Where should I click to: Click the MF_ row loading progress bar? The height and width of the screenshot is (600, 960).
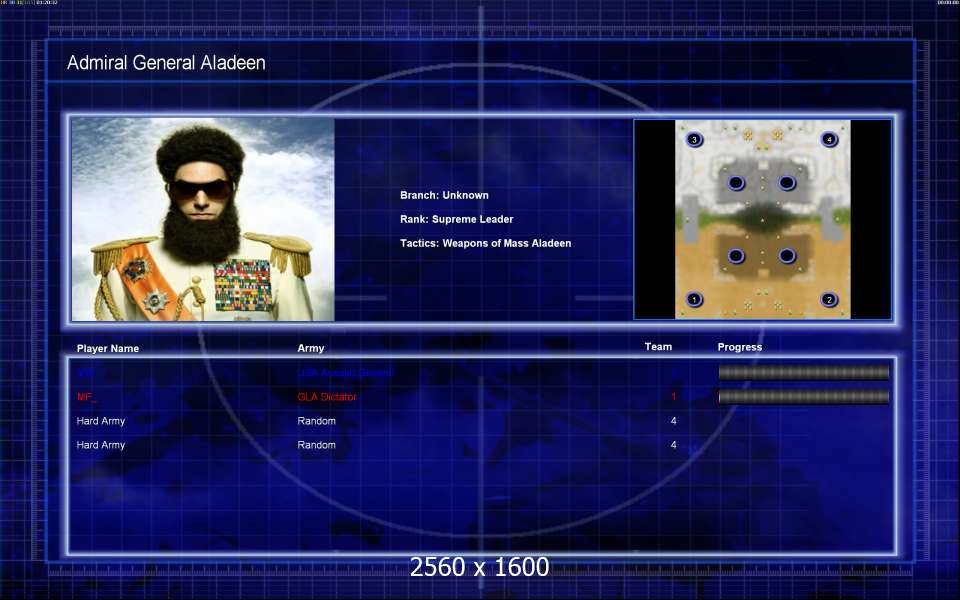tap(803, 397)
